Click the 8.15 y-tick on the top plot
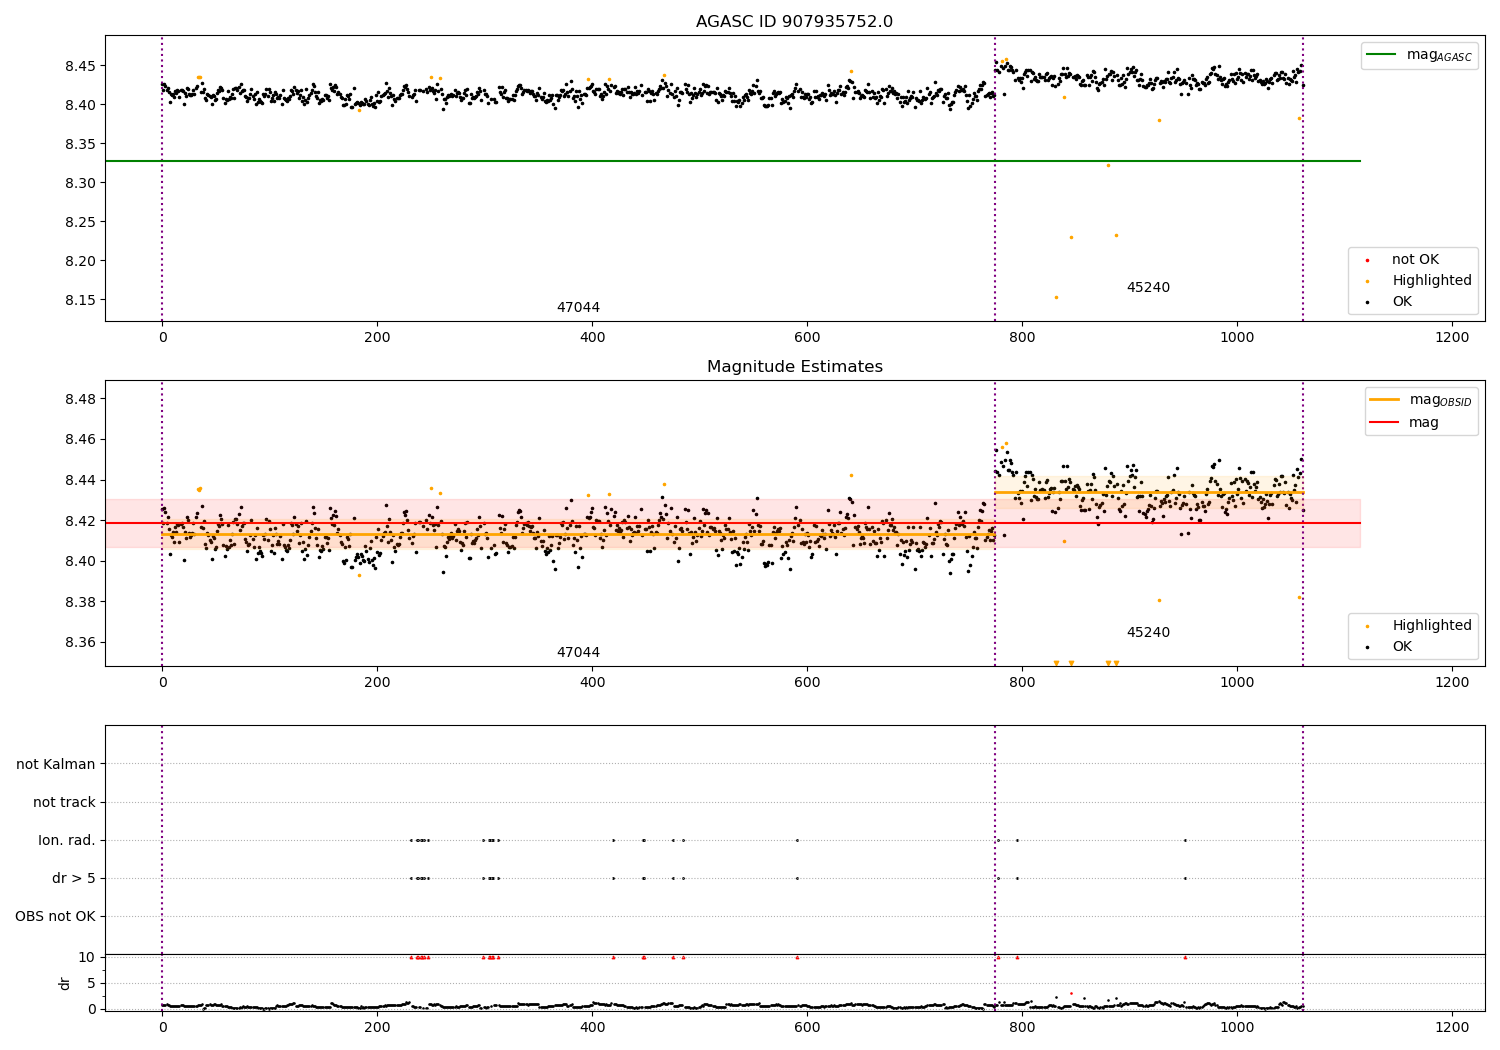The image size is (1500, 1050). 80,300
